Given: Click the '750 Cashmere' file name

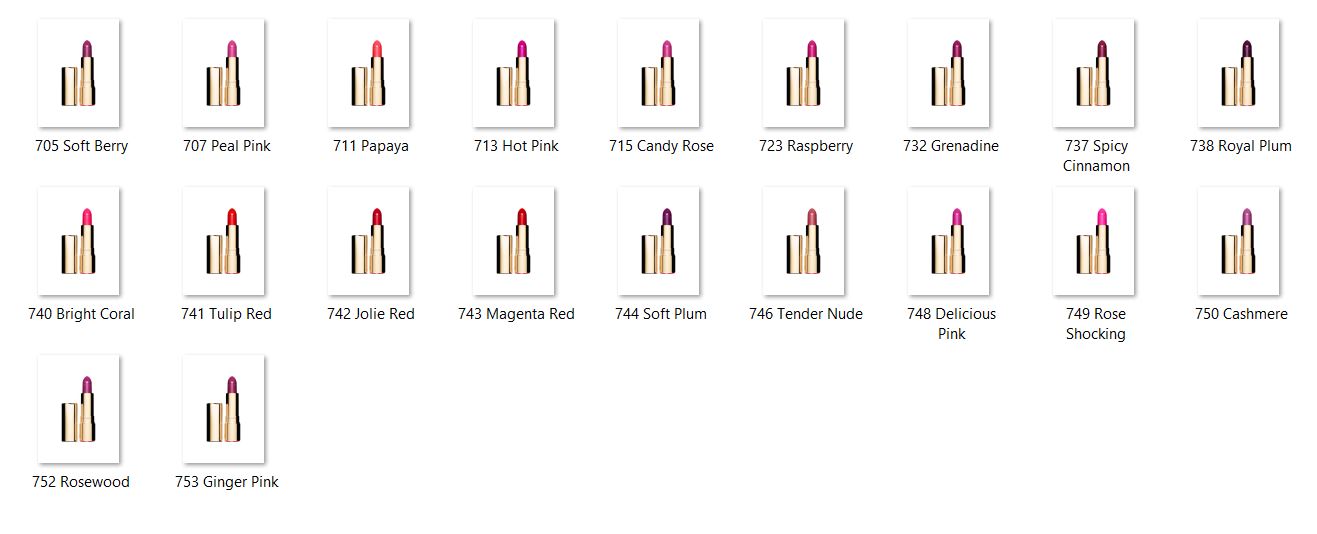Looking at the screenshot, I should click(1241, 314).
